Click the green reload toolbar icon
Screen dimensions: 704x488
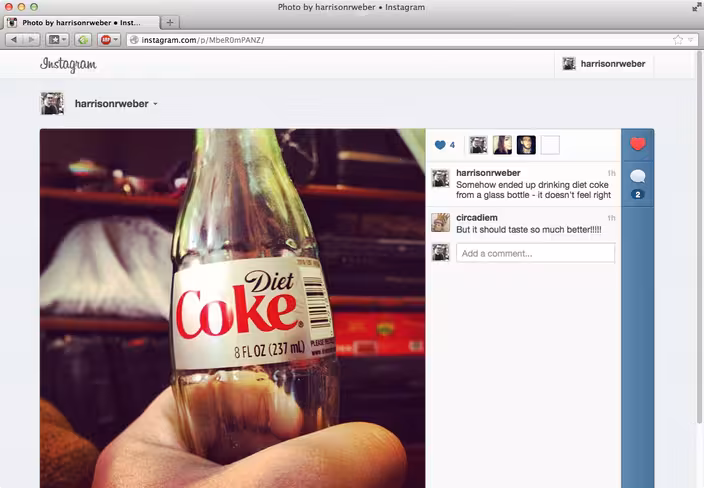(x=83, y=40)
